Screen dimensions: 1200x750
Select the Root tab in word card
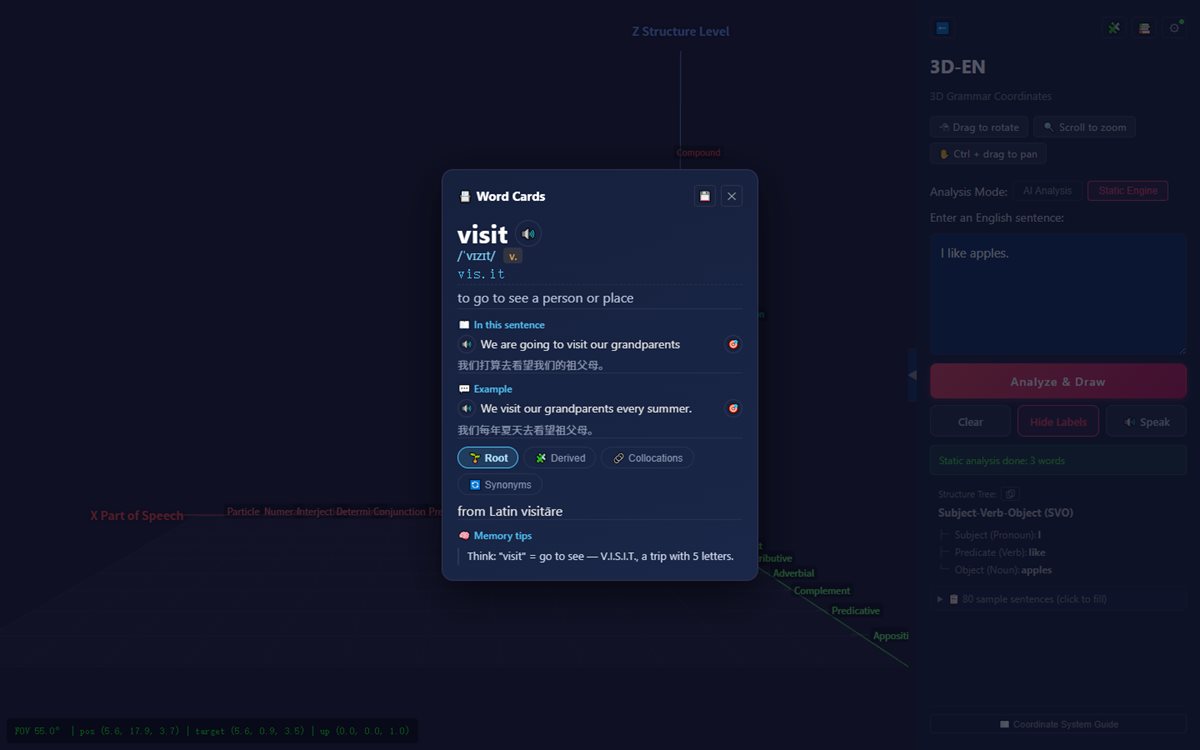[488, 458]
